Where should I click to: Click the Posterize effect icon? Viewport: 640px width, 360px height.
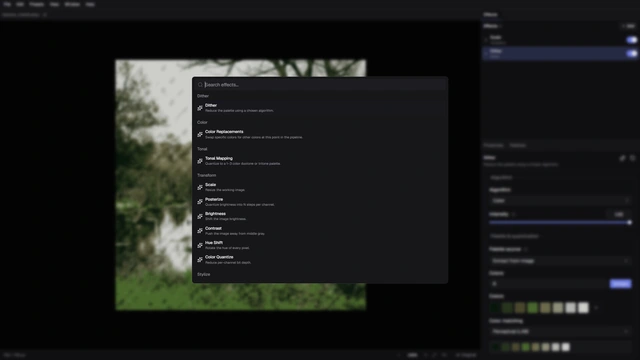[x=200, y=202]
